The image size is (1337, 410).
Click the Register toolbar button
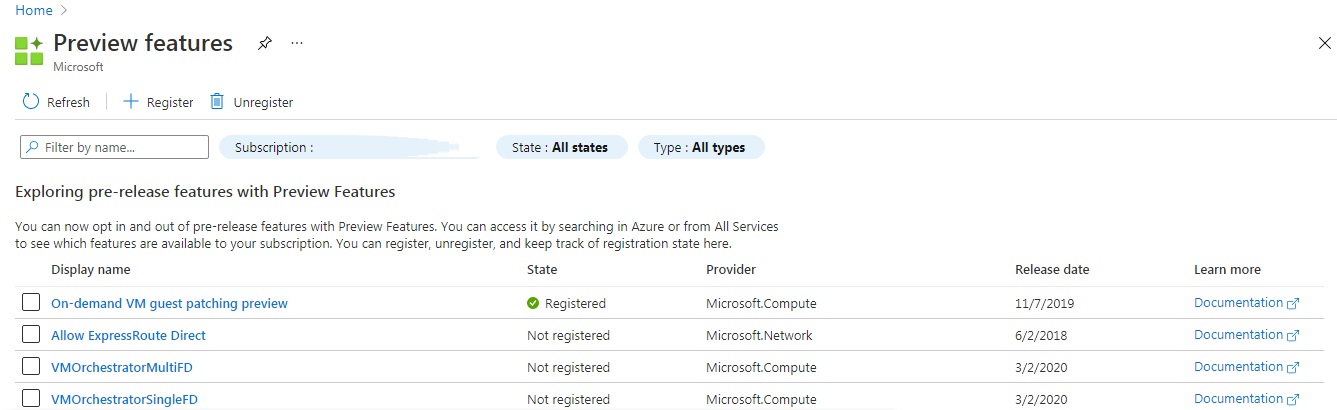click(x=158, y=102)
